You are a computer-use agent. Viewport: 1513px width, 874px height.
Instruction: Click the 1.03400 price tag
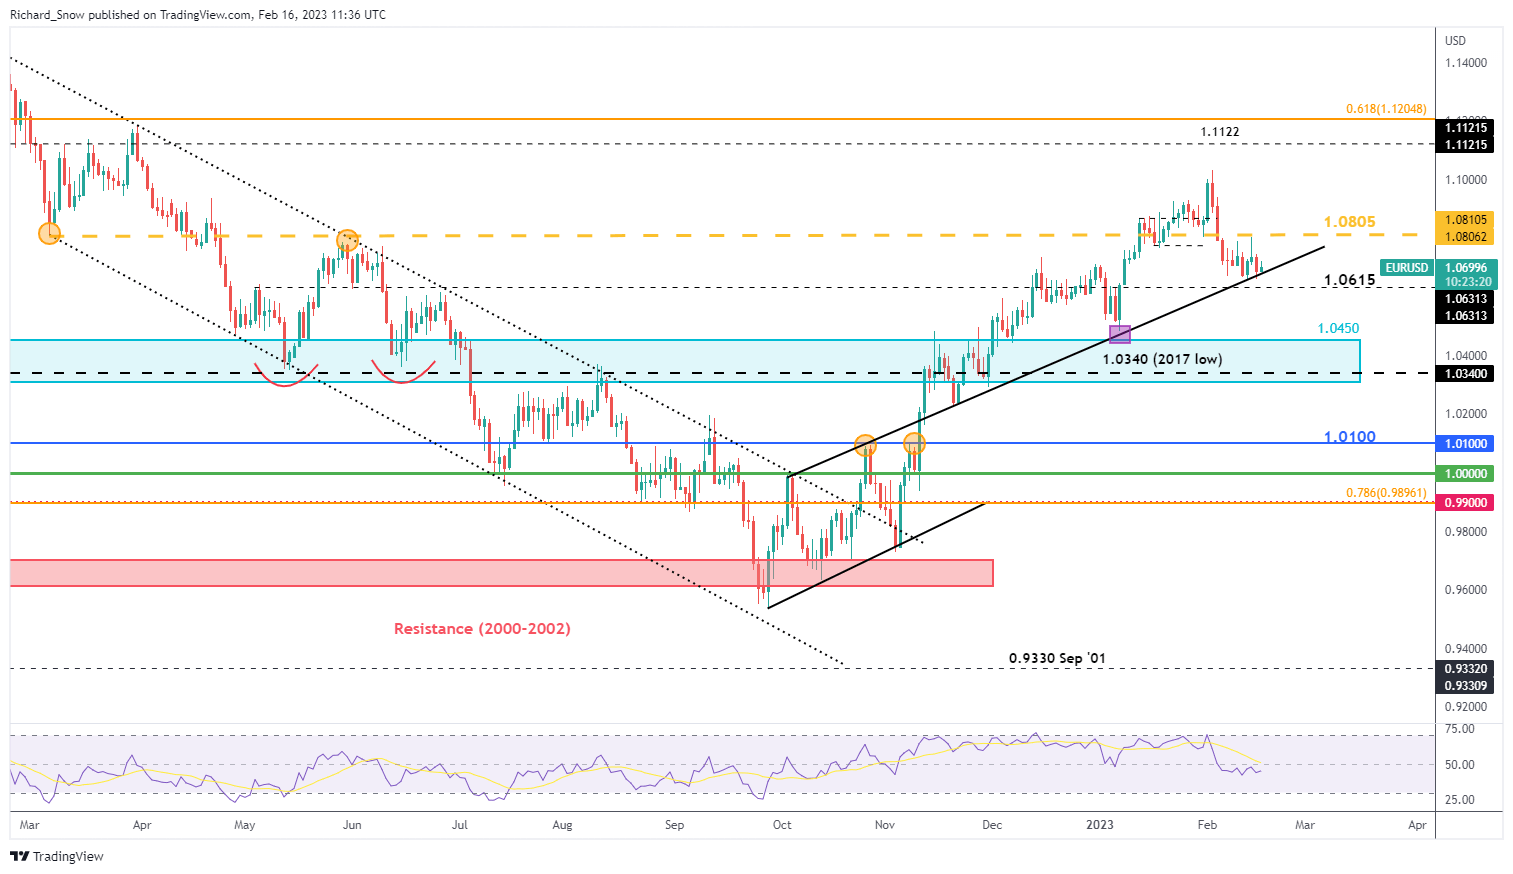pos(1465,374)
